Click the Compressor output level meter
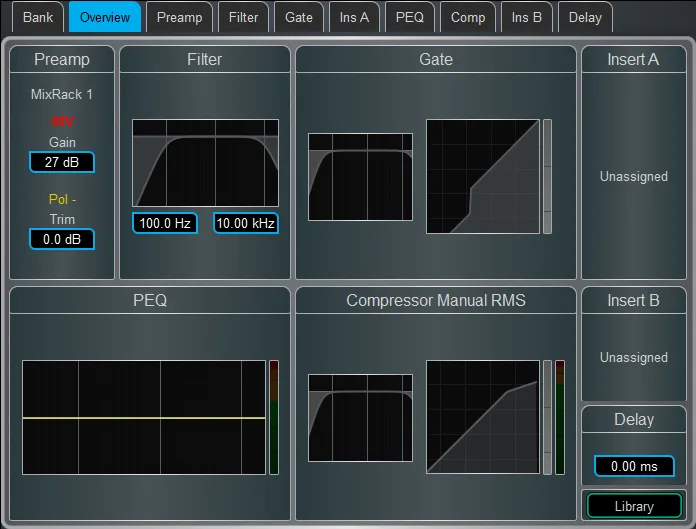 click(x=560, y=417)
